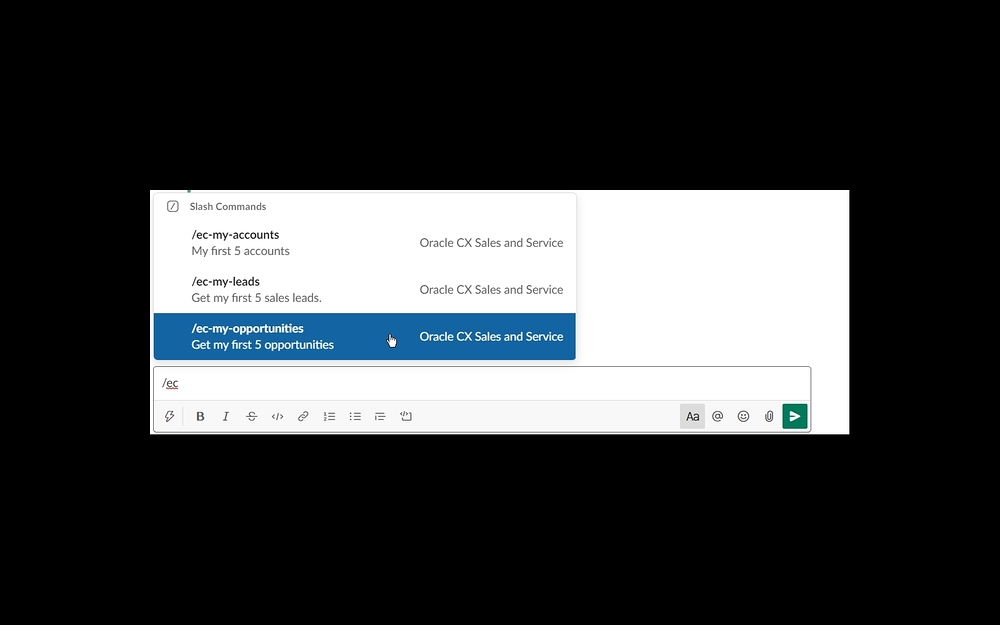Click 'Get my first 5 opportunities' description

263,345
